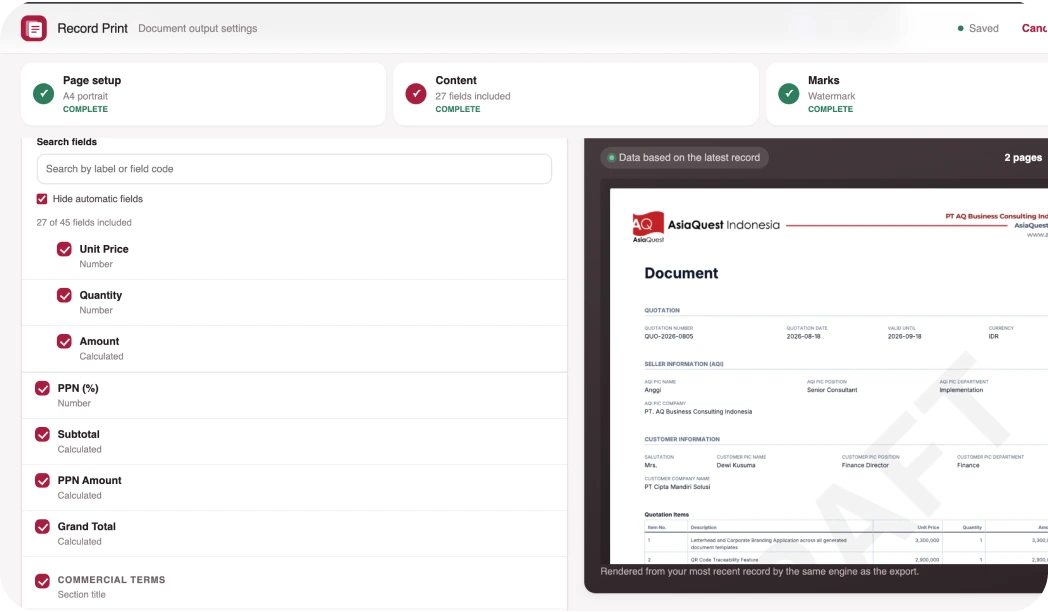Click the 2 pages label
Image resolution: width=1048 pixels, height=612 pixels.
(1023, 158)
